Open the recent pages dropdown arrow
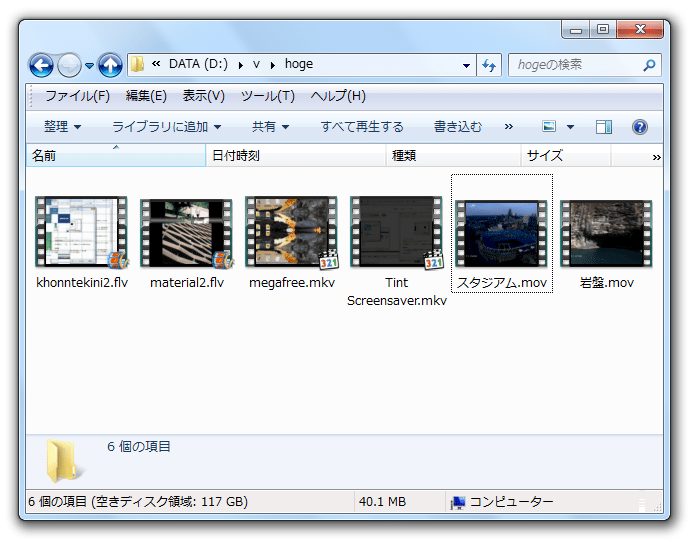This screenshot has height=542, width=692. 90,66
